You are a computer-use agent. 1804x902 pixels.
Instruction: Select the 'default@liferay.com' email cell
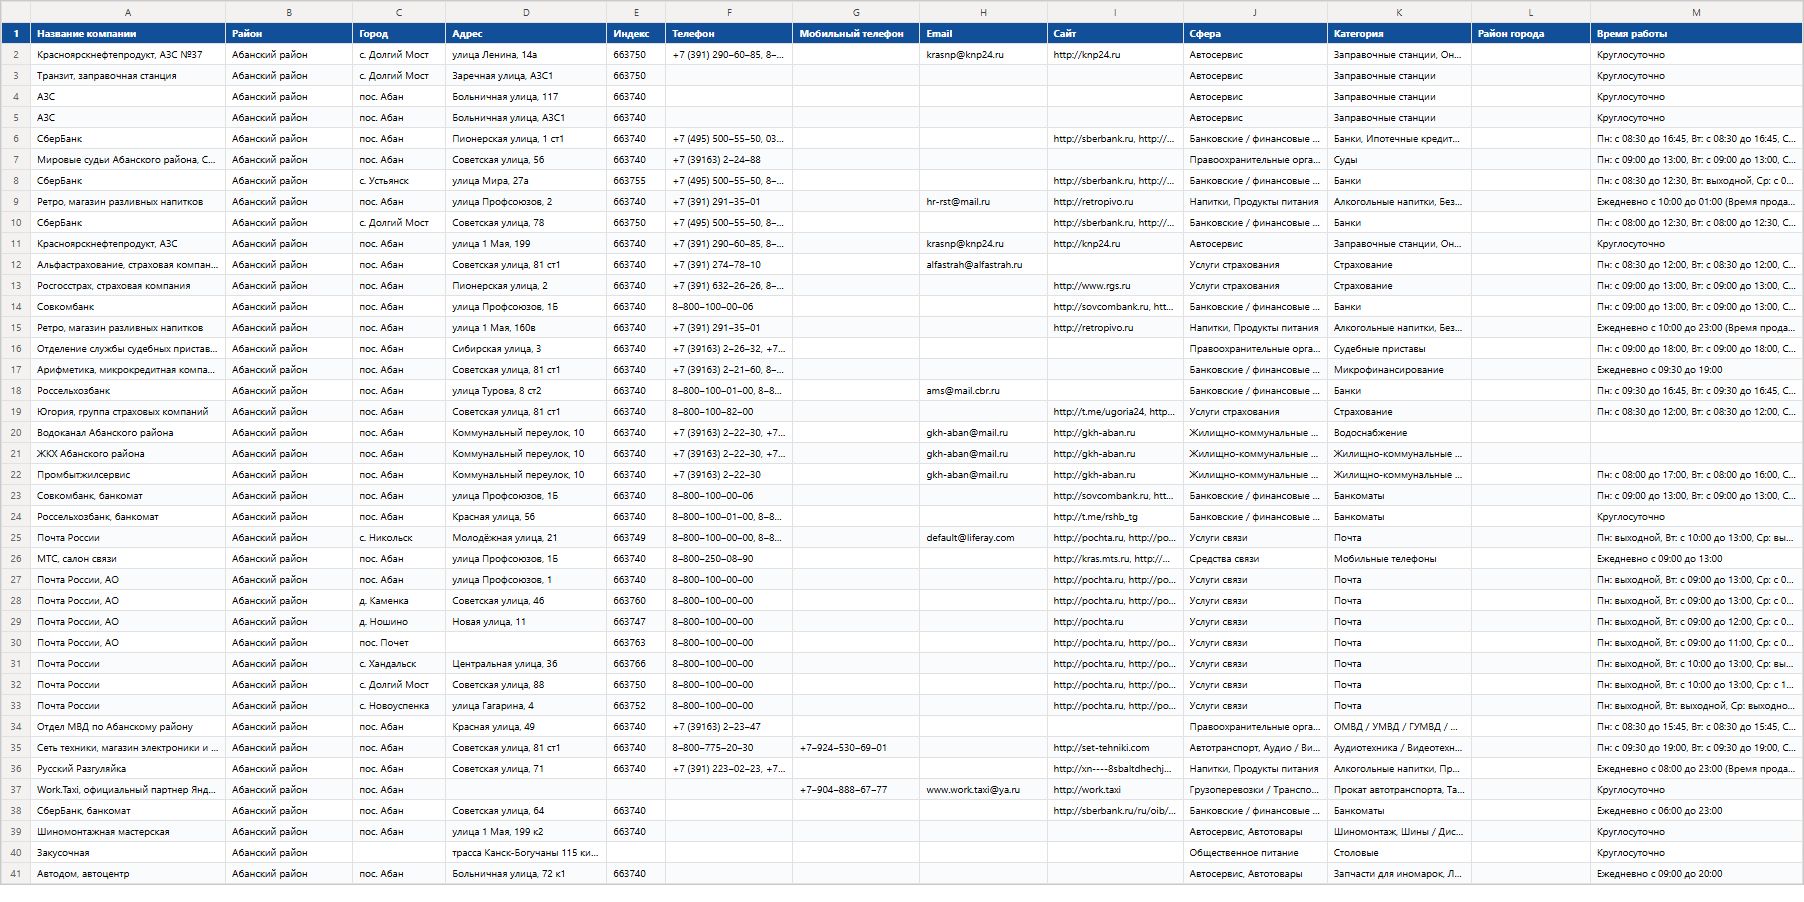coord(984,538)
